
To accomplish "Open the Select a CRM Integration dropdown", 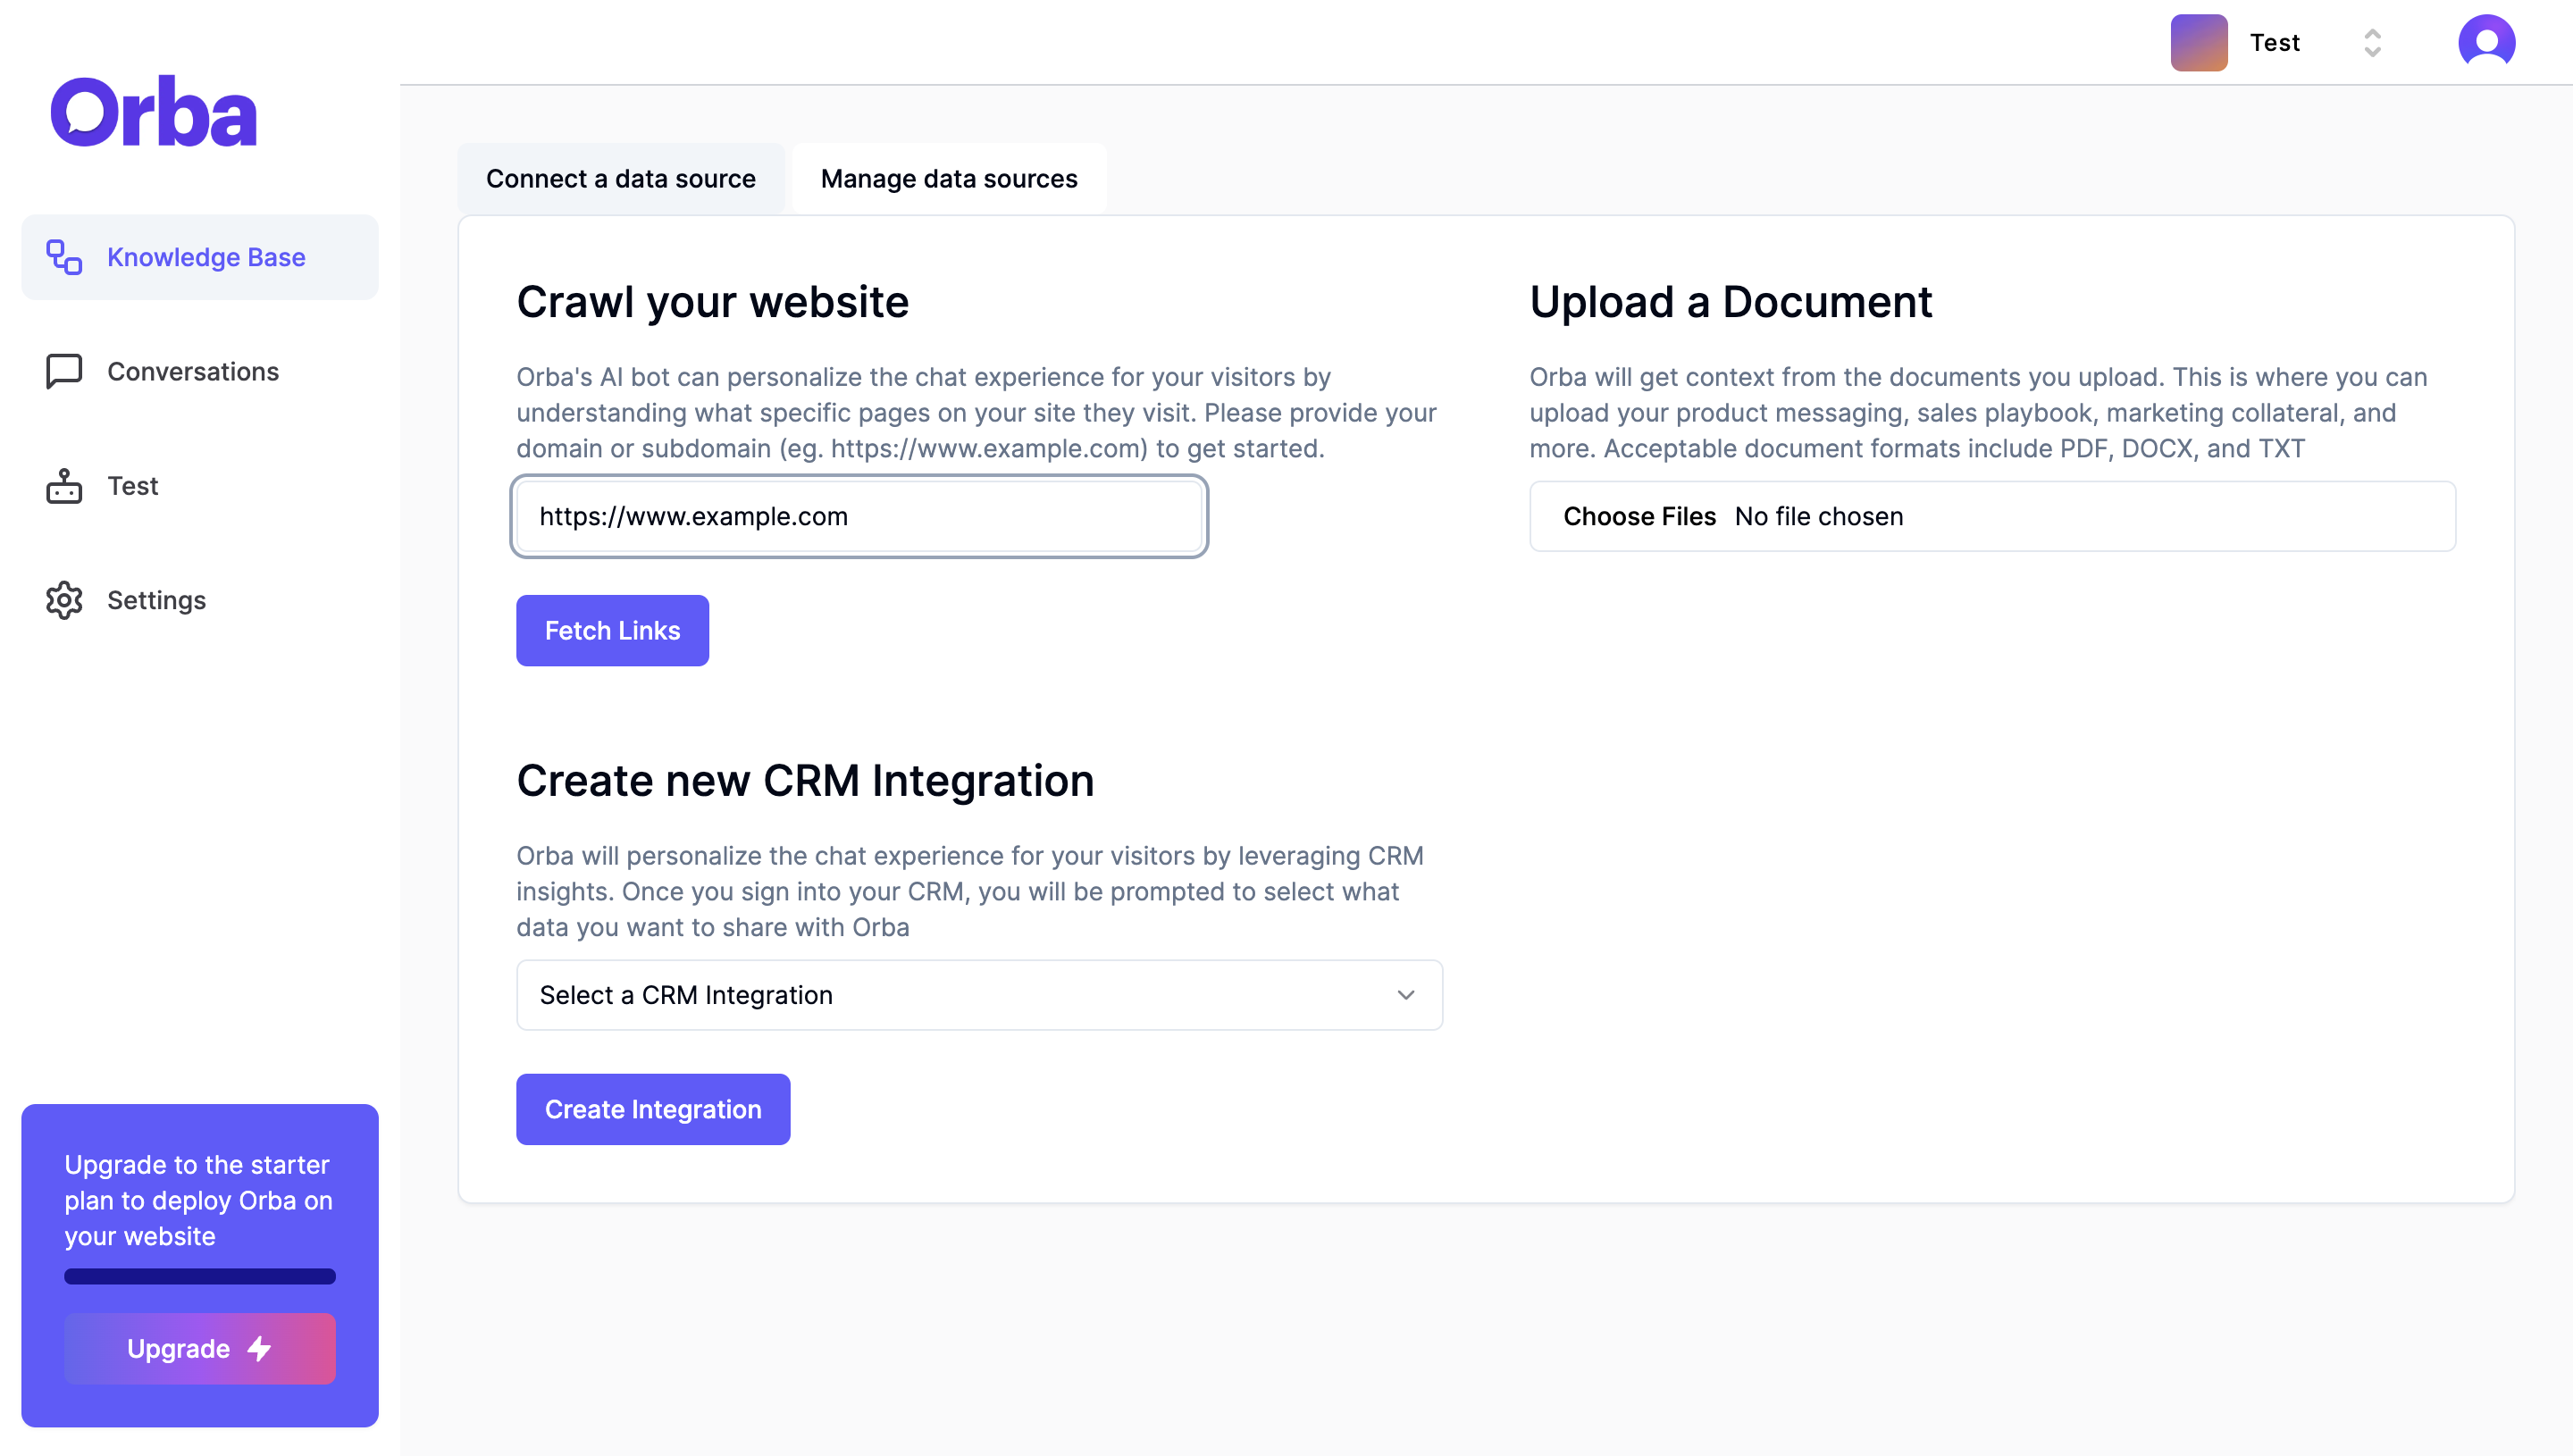I will [978, 995].
